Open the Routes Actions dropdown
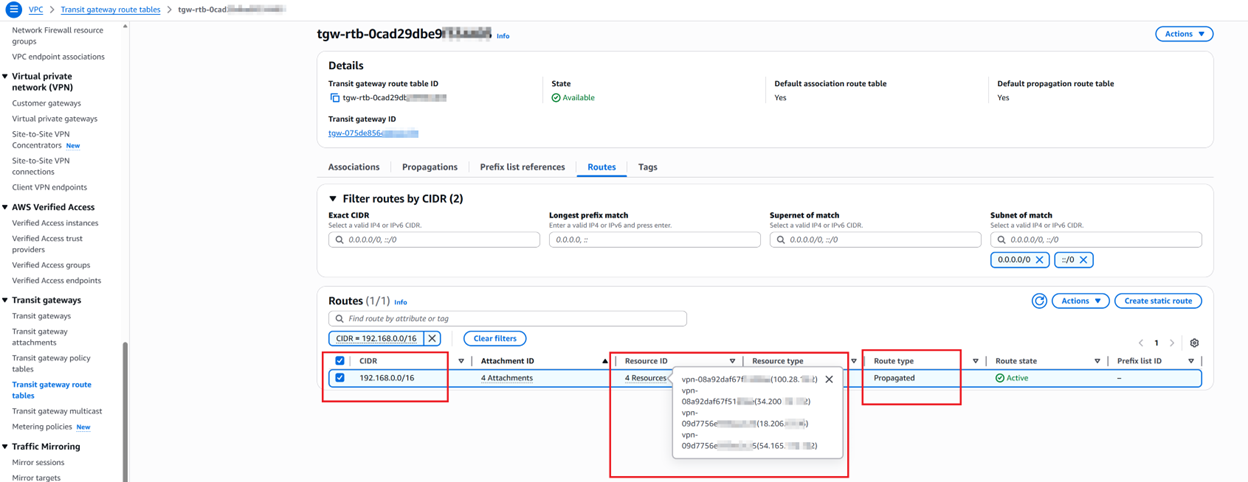 pyautogui.click(x=1081, y=301)
